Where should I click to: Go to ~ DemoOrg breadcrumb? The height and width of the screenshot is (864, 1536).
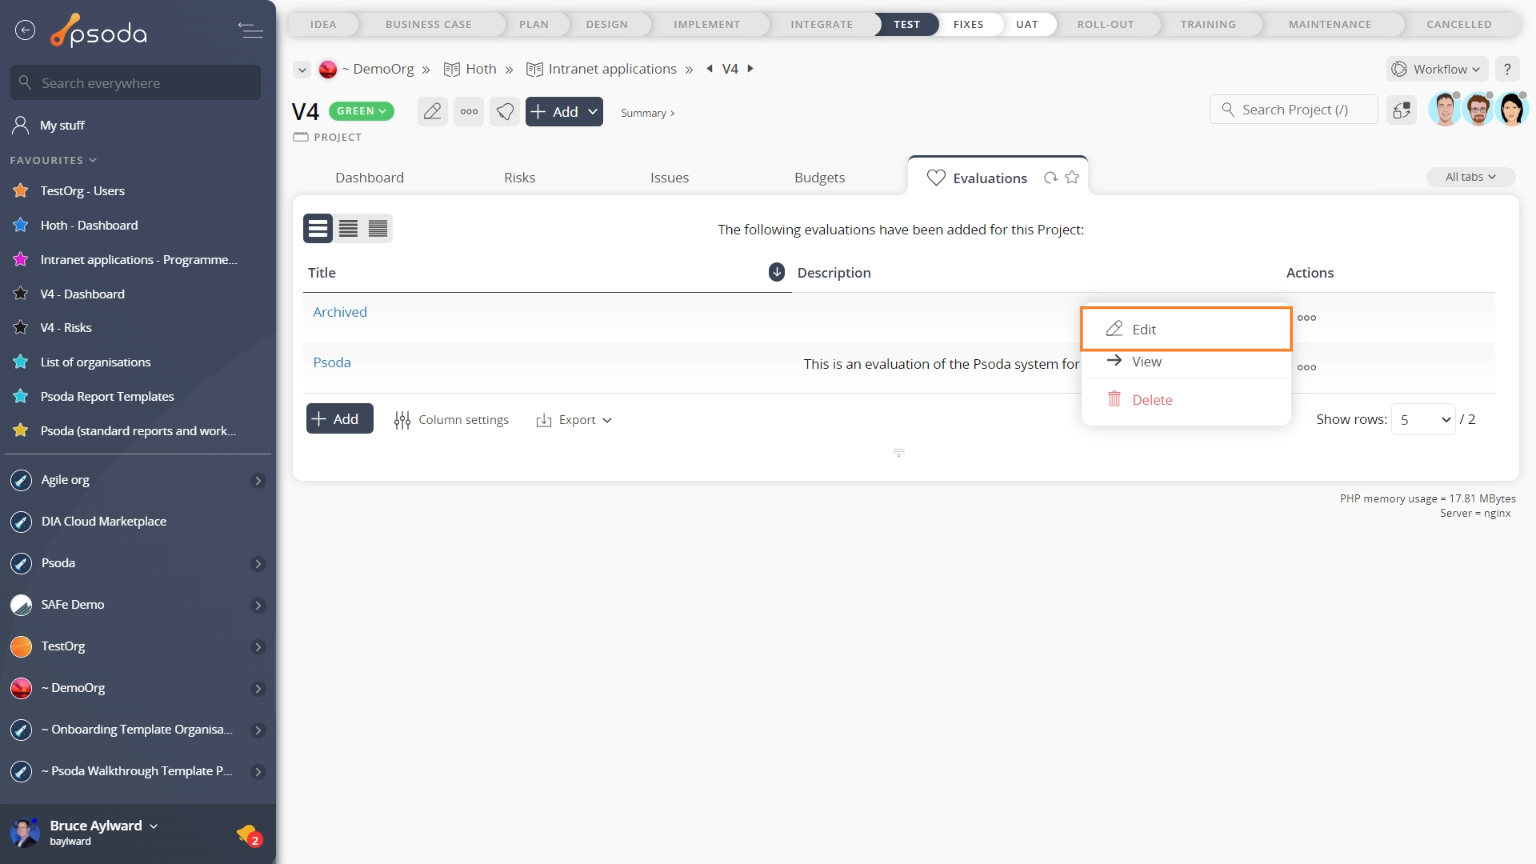click(x=377, y=69)
